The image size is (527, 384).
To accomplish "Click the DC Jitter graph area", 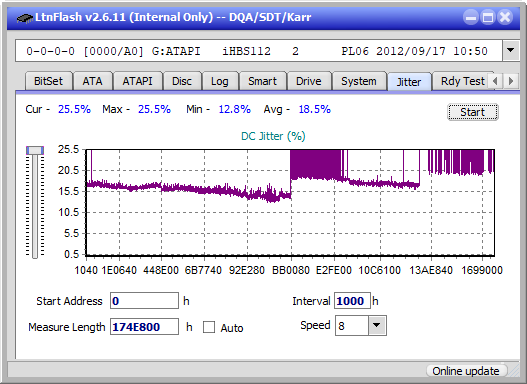I will 290,203.
